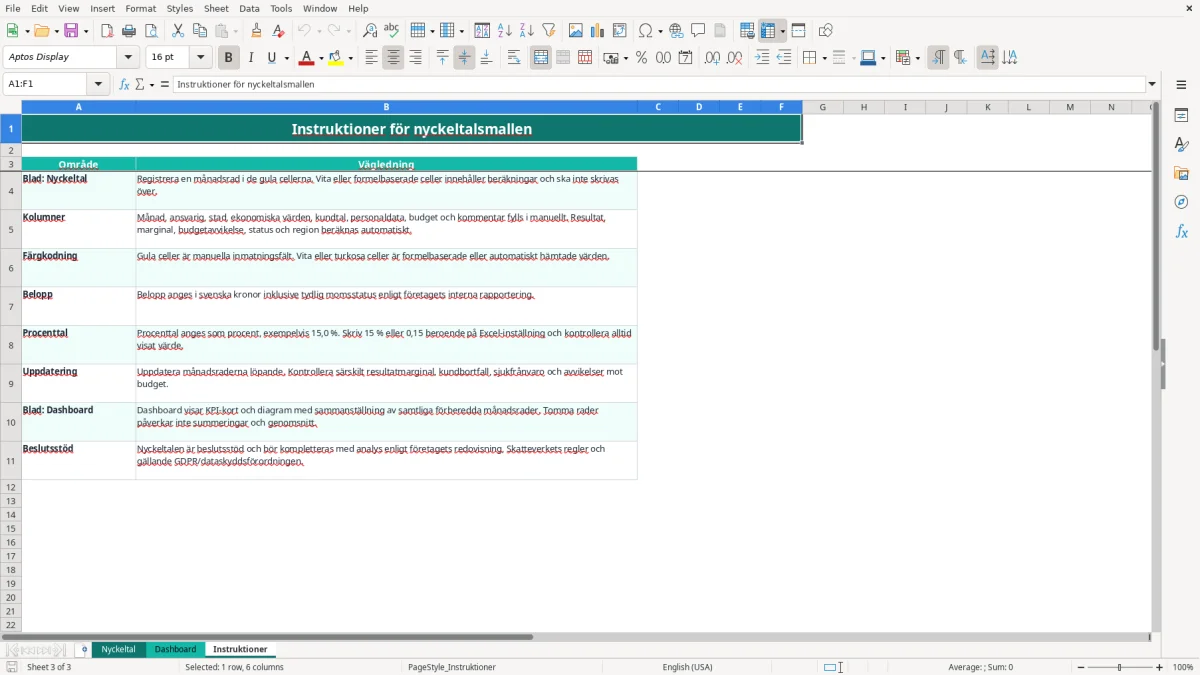Open the sidebar Styles panel icon
The width and height of the screenshot is (1200, 675).
1181,144
